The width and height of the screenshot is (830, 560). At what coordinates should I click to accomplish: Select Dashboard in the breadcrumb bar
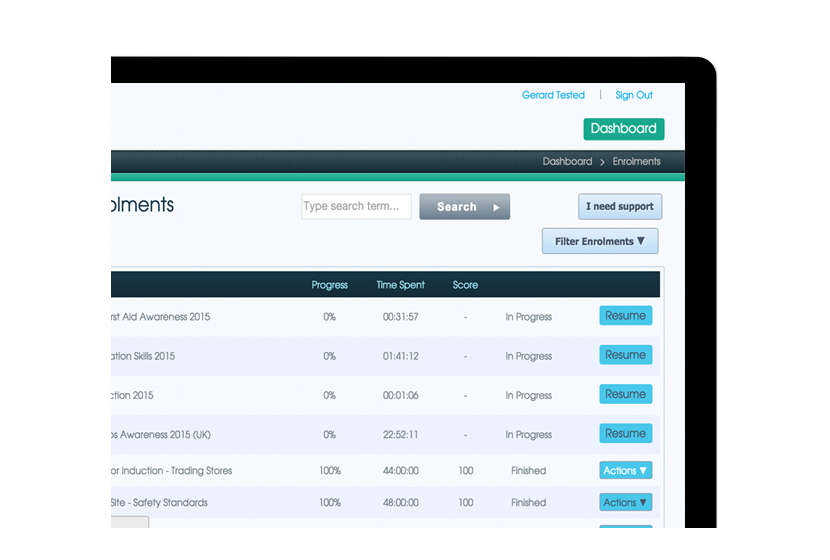coord(567,161)
